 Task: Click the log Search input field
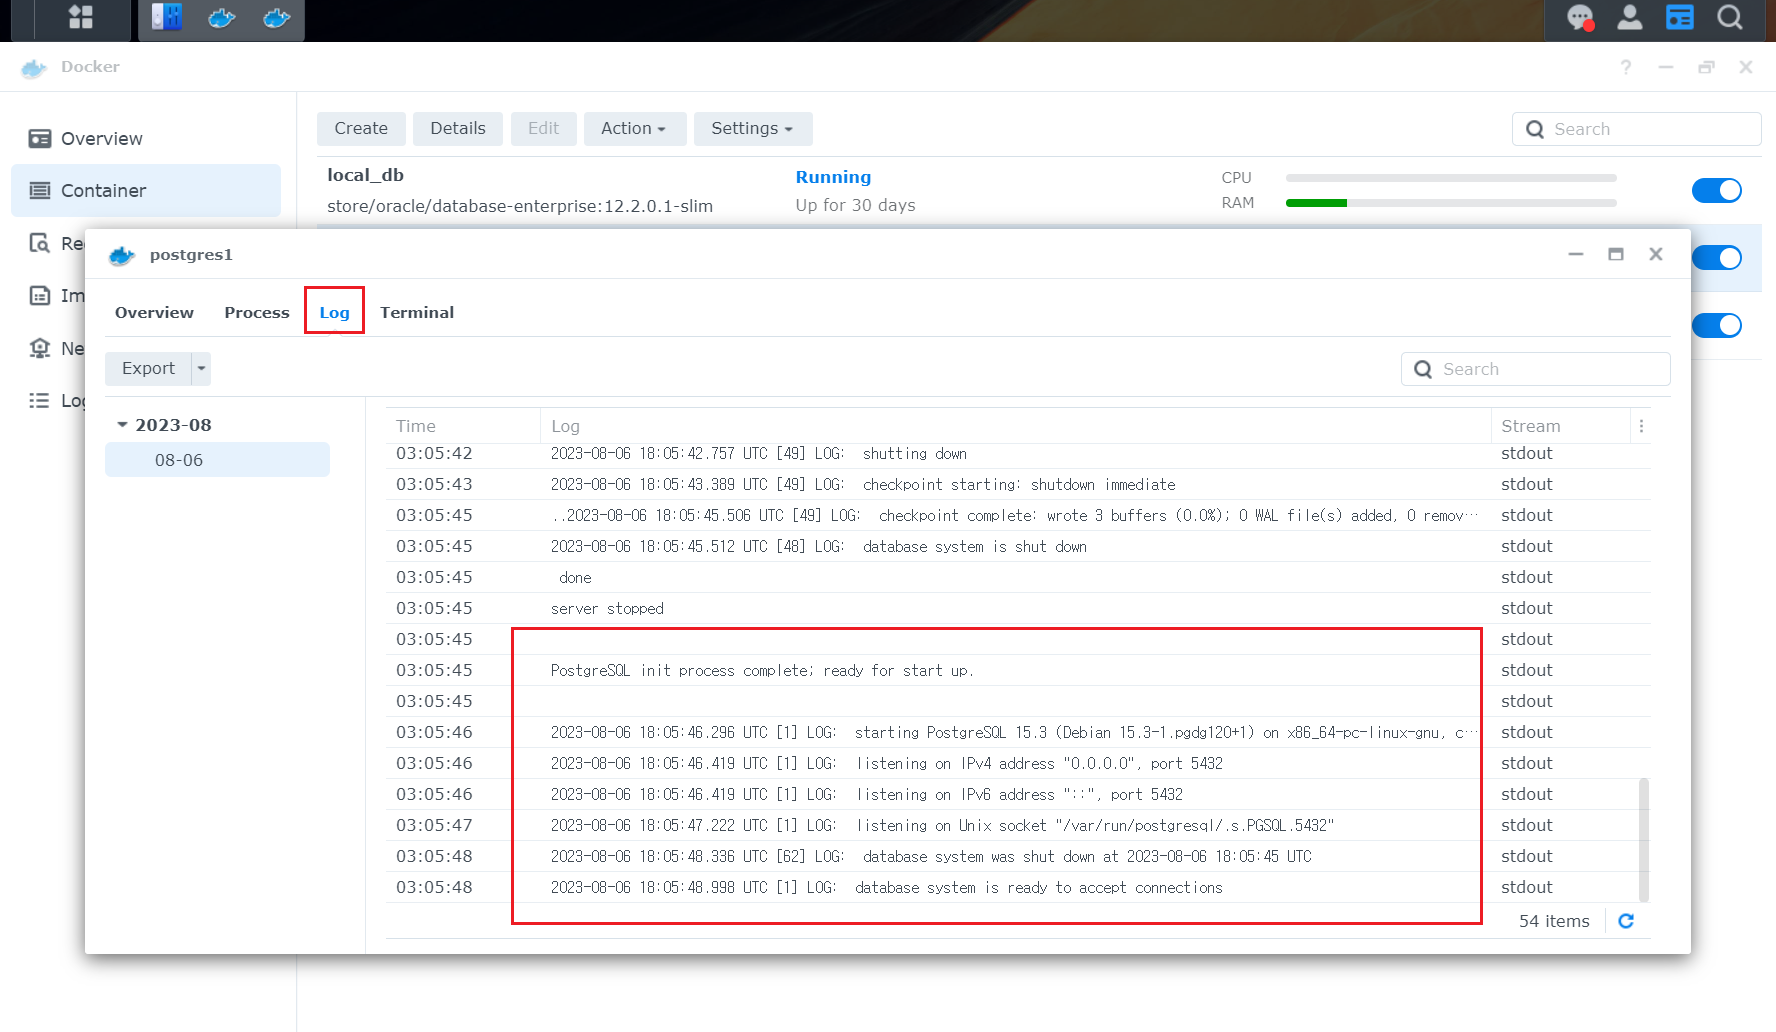tap(1535, 368)
